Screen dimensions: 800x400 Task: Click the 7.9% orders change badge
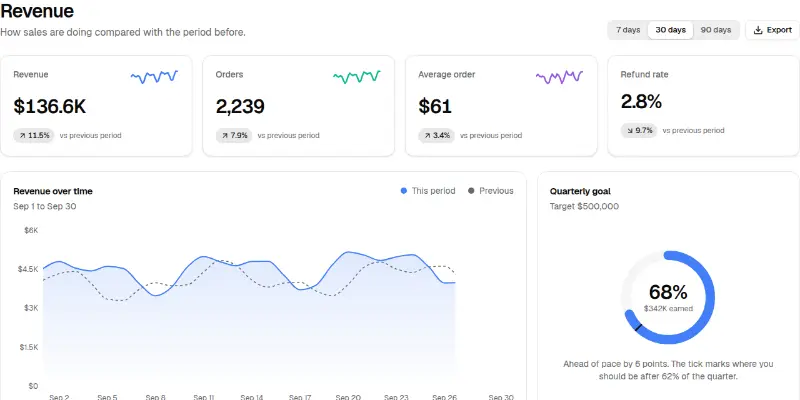[x=234, y=136]
